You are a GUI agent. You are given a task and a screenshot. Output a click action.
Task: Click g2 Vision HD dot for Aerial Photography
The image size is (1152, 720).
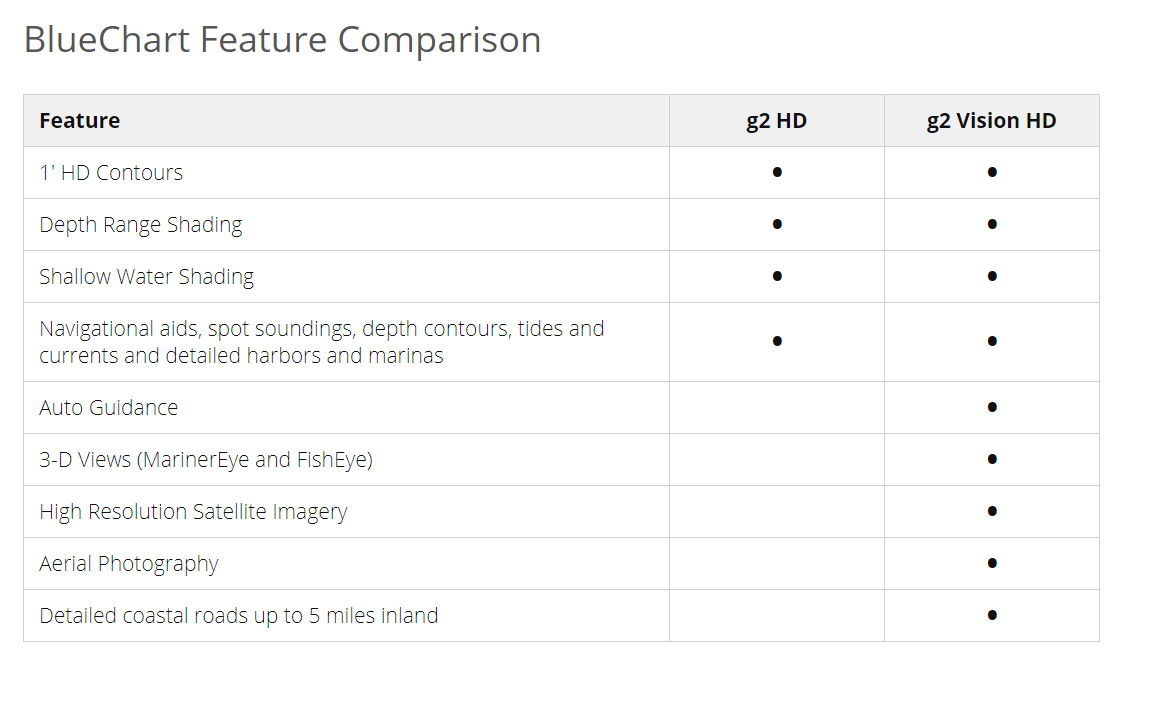[992, 563]
